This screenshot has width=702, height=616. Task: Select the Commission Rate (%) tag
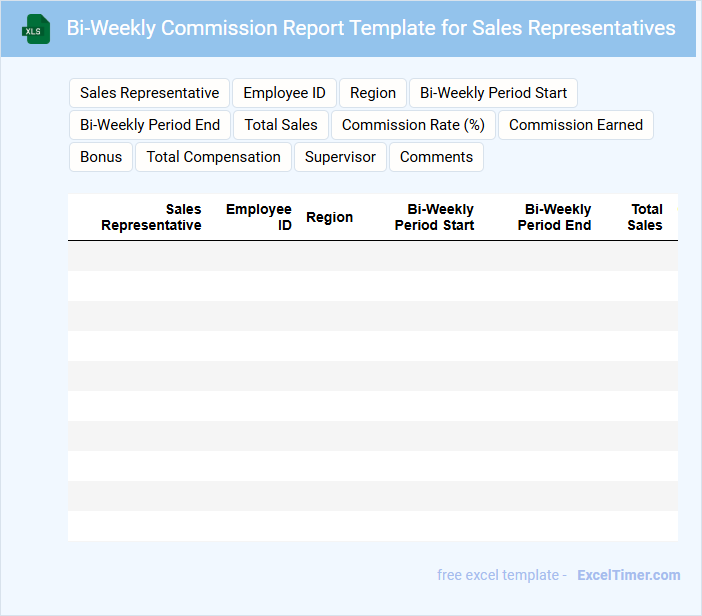coord(413,125)
